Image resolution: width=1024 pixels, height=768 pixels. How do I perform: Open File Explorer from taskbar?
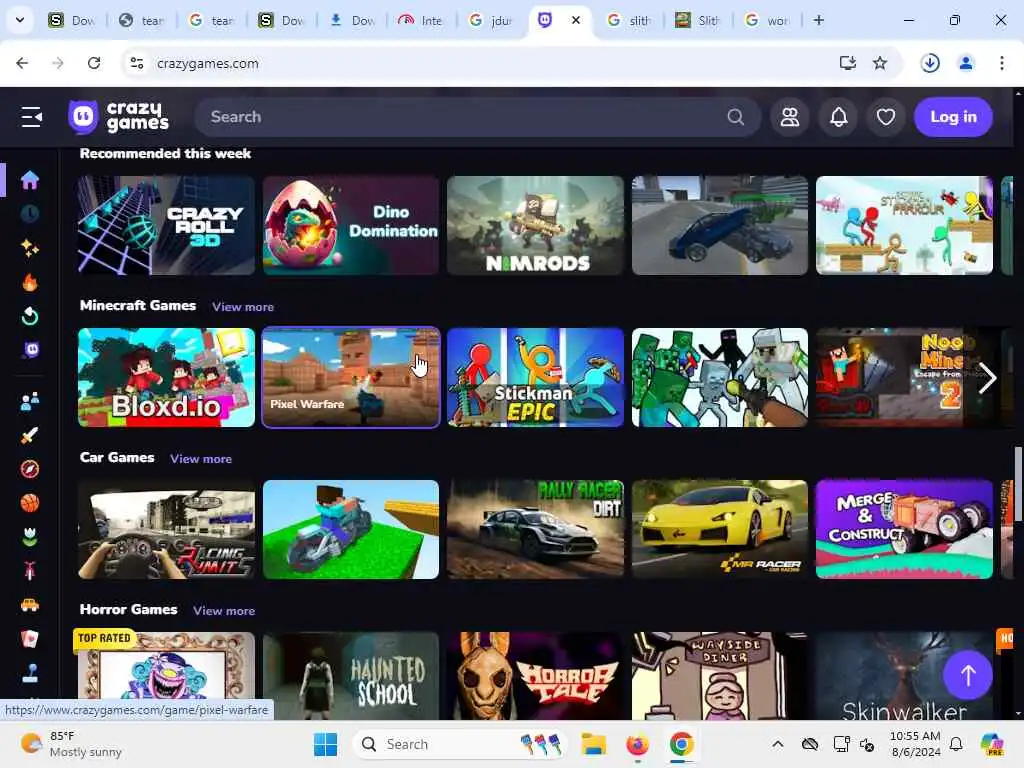click(594, 744)
